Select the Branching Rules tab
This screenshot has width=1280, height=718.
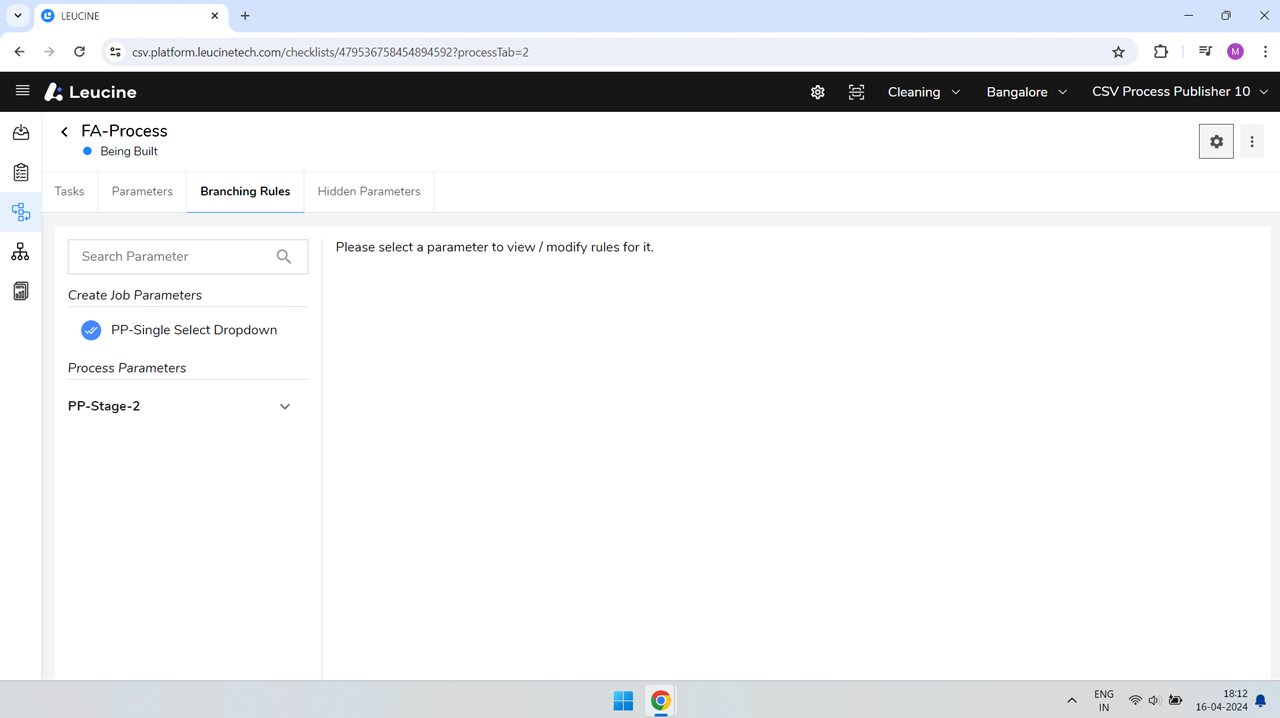click(x=245, y=192)
